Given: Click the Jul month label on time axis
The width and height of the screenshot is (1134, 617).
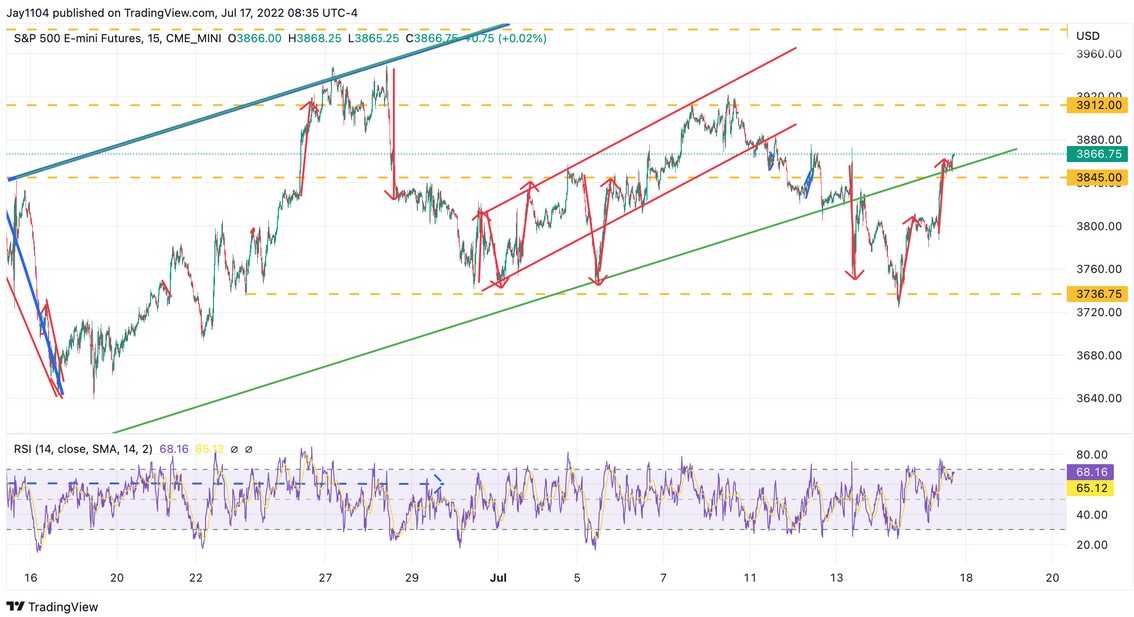Looking at the screenshot, I should [x=498, y=578].
